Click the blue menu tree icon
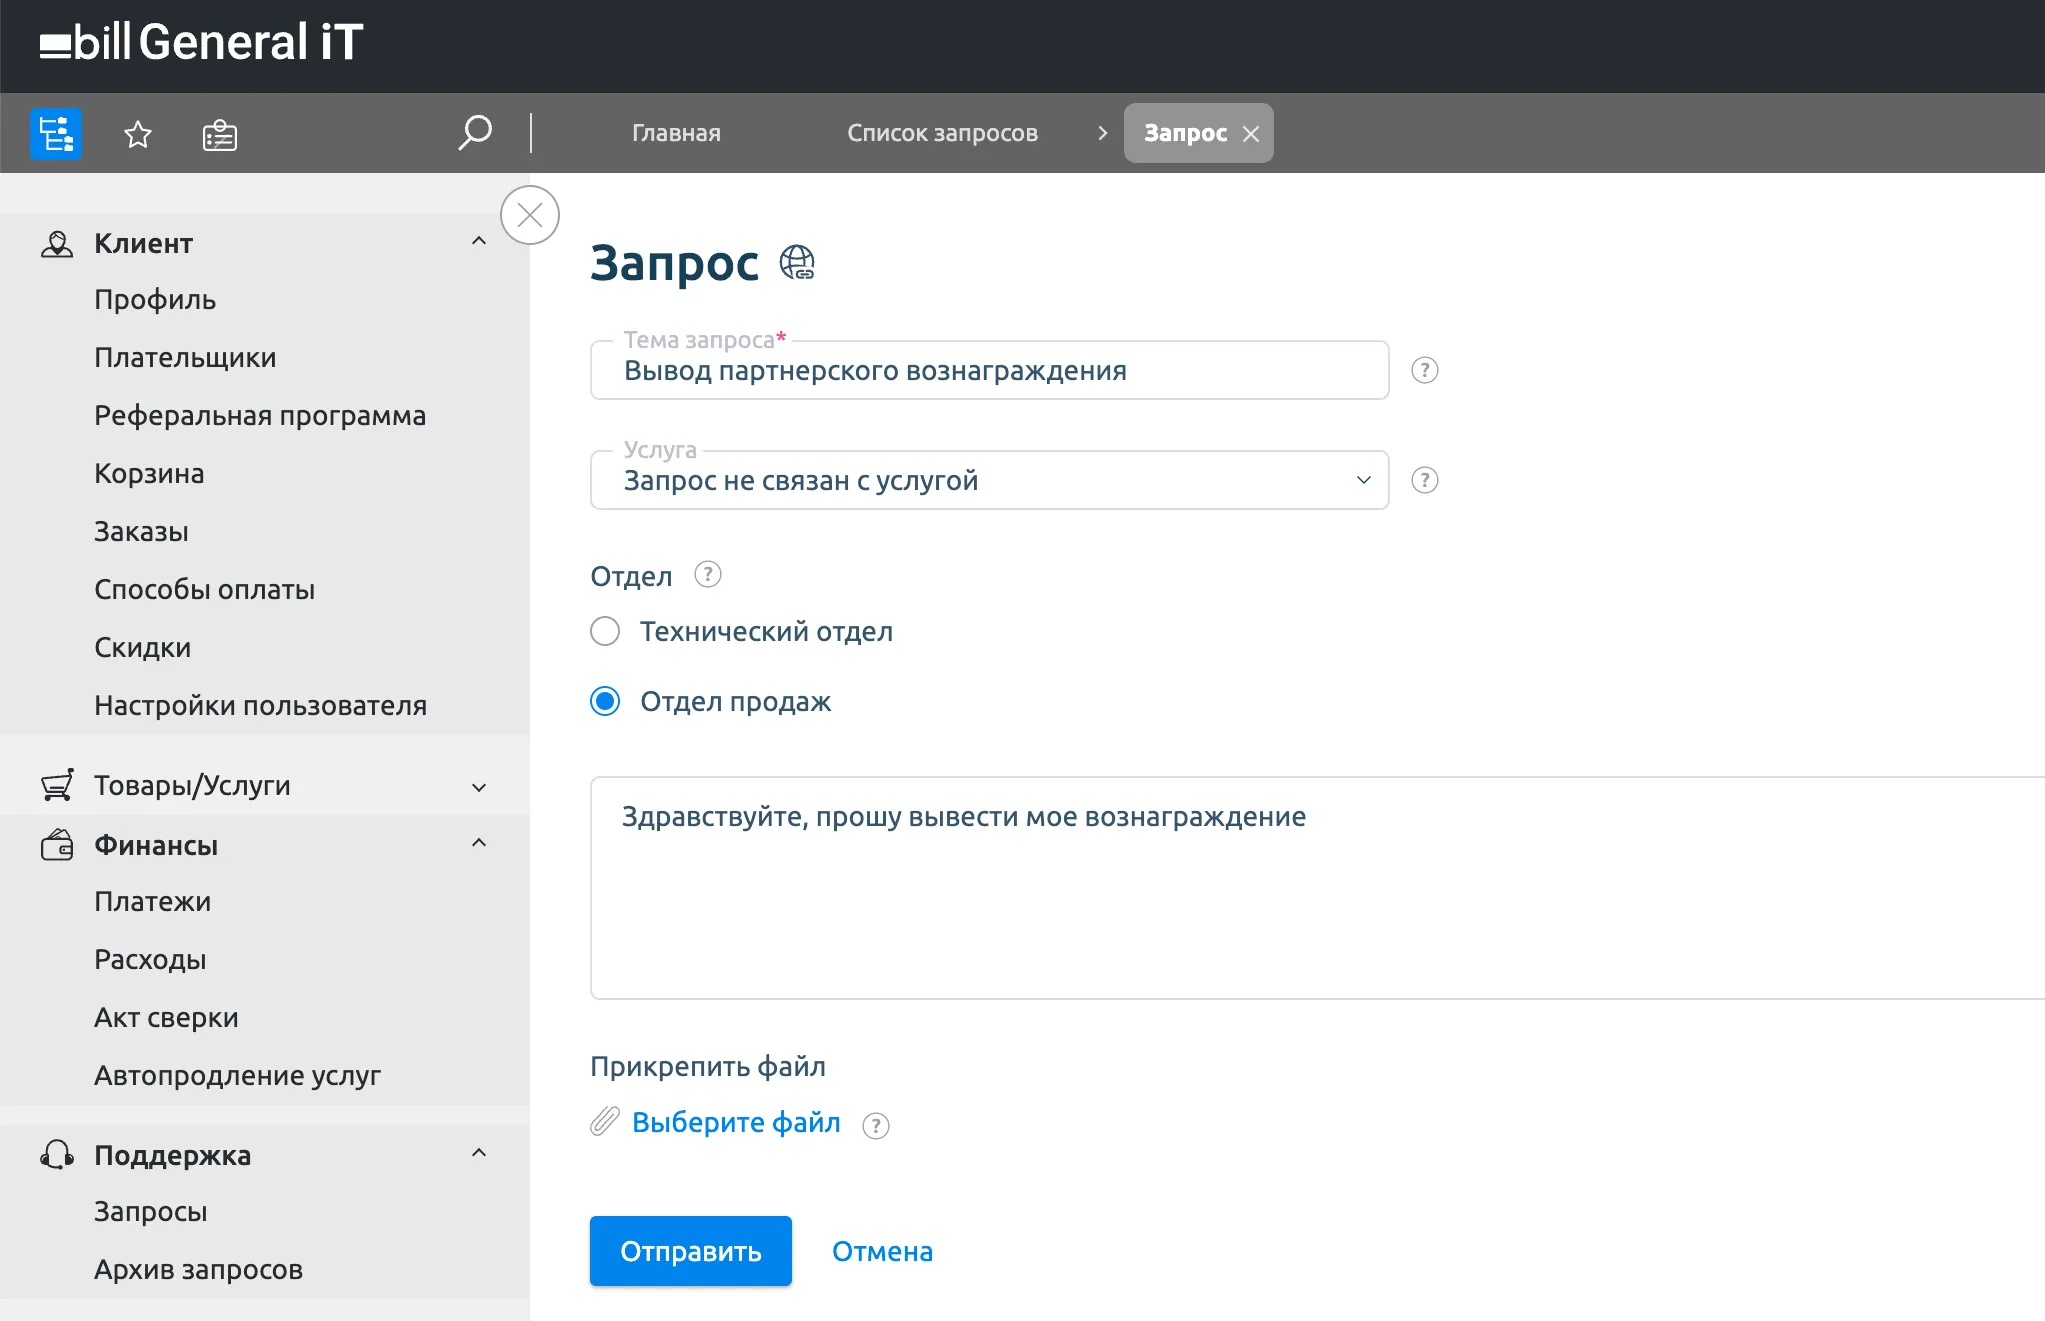This screenshot has height=1321, width=2045. coord(56,133)
